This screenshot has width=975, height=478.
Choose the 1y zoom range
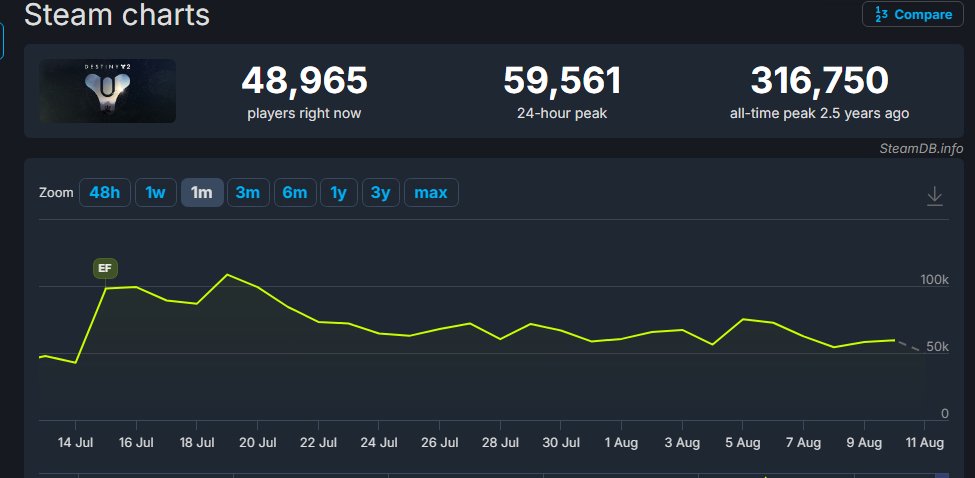click(338, 193)
